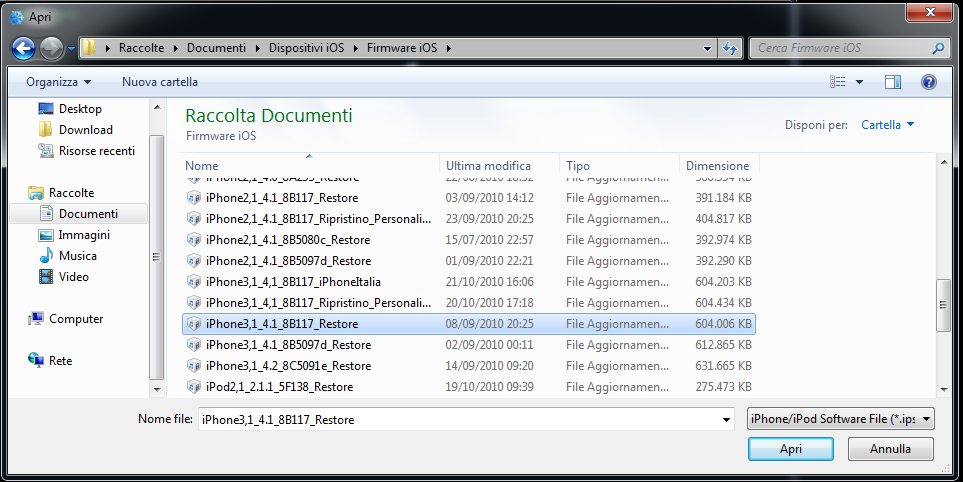Click file list scrollbar up arrow
963x482 pixels.
(x=944, y=161)
